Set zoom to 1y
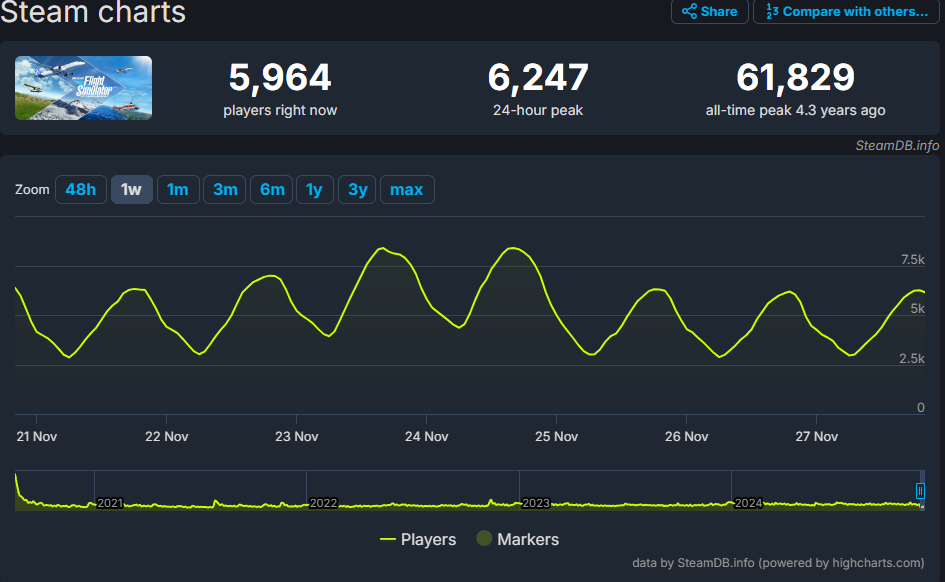The width and height of the screenshot is (945, 582). 315,190
